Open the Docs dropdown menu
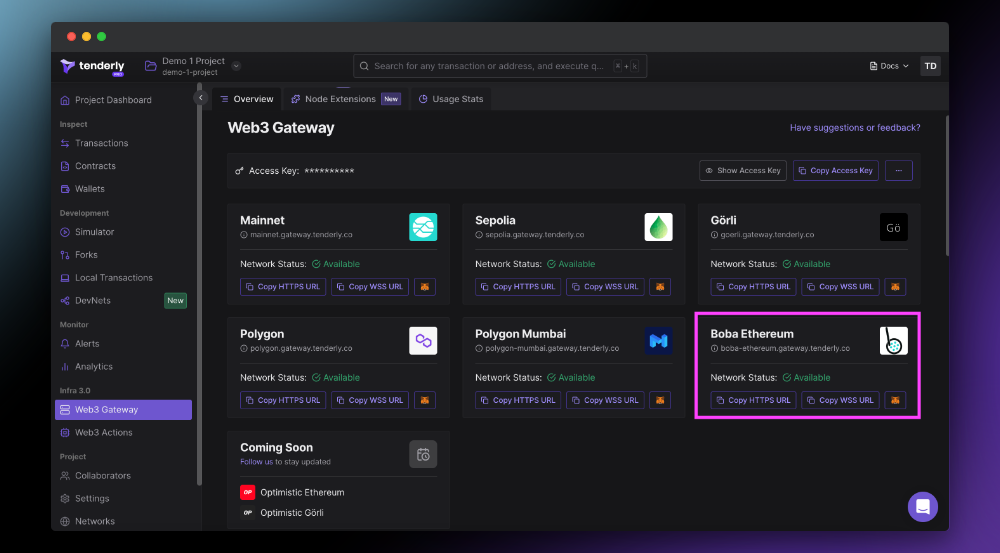The width and height of the screenshot is (1000, 553). coord(888,66)
